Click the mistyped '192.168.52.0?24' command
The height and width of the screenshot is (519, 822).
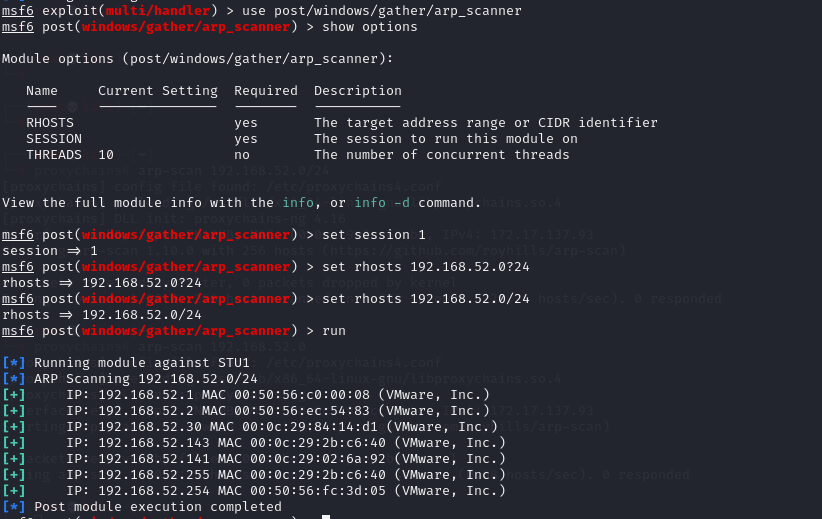426,267
